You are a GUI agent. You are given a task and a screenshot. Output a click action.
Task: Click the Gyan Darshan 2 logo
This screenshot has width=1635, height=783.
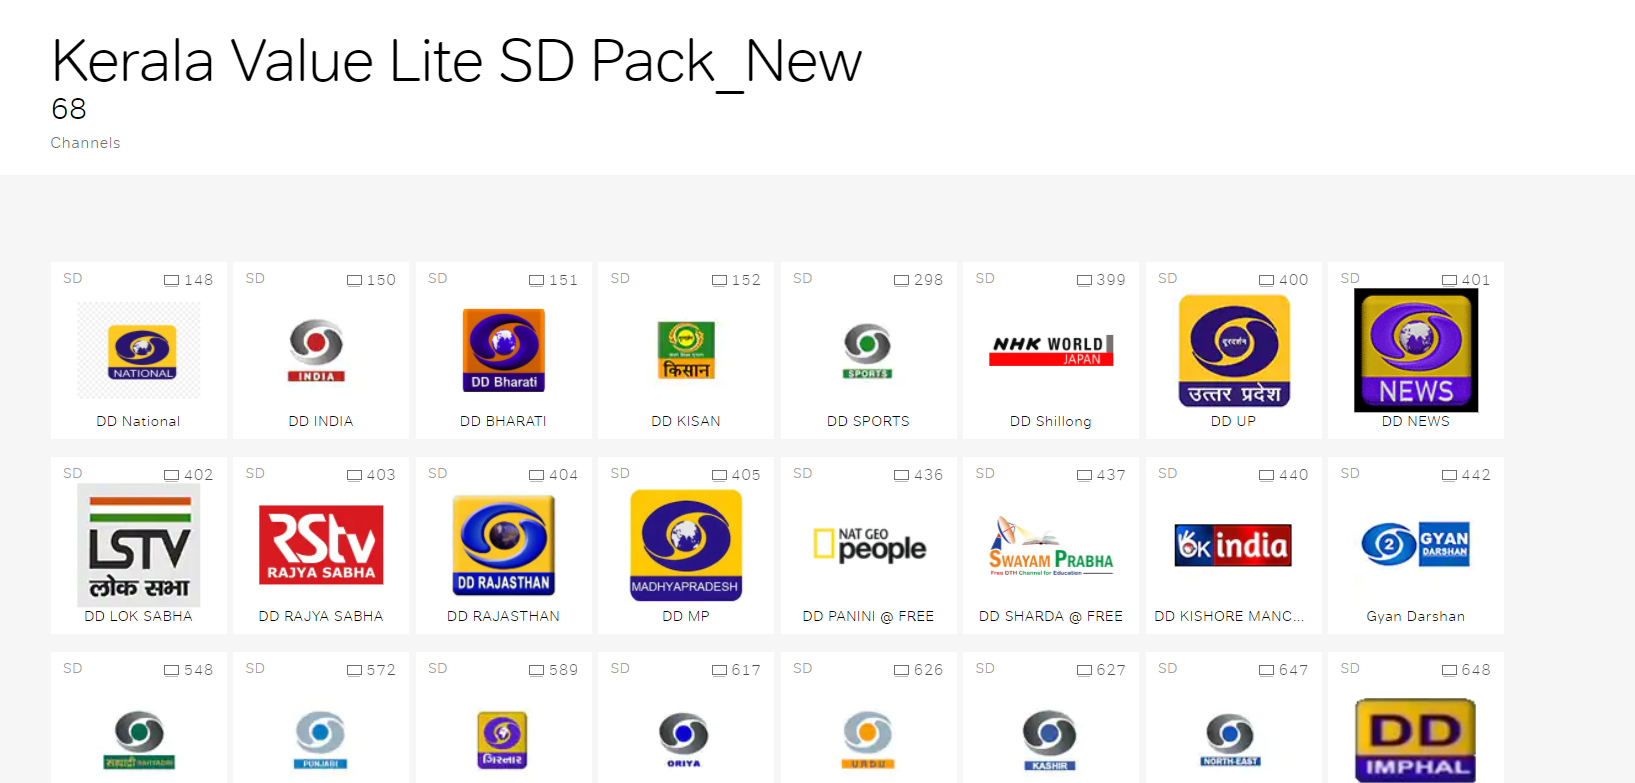[x=1416, y=545]
